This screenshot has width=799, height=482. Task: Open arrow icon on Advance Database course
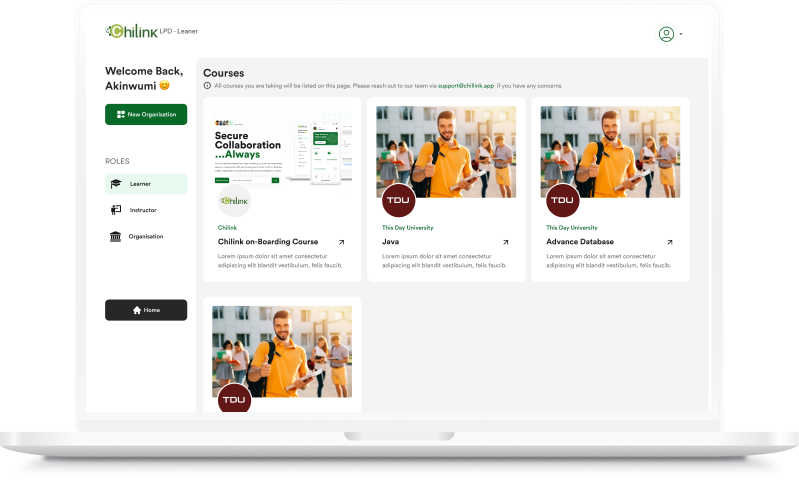pyautogui.click(x=669, y=242)
